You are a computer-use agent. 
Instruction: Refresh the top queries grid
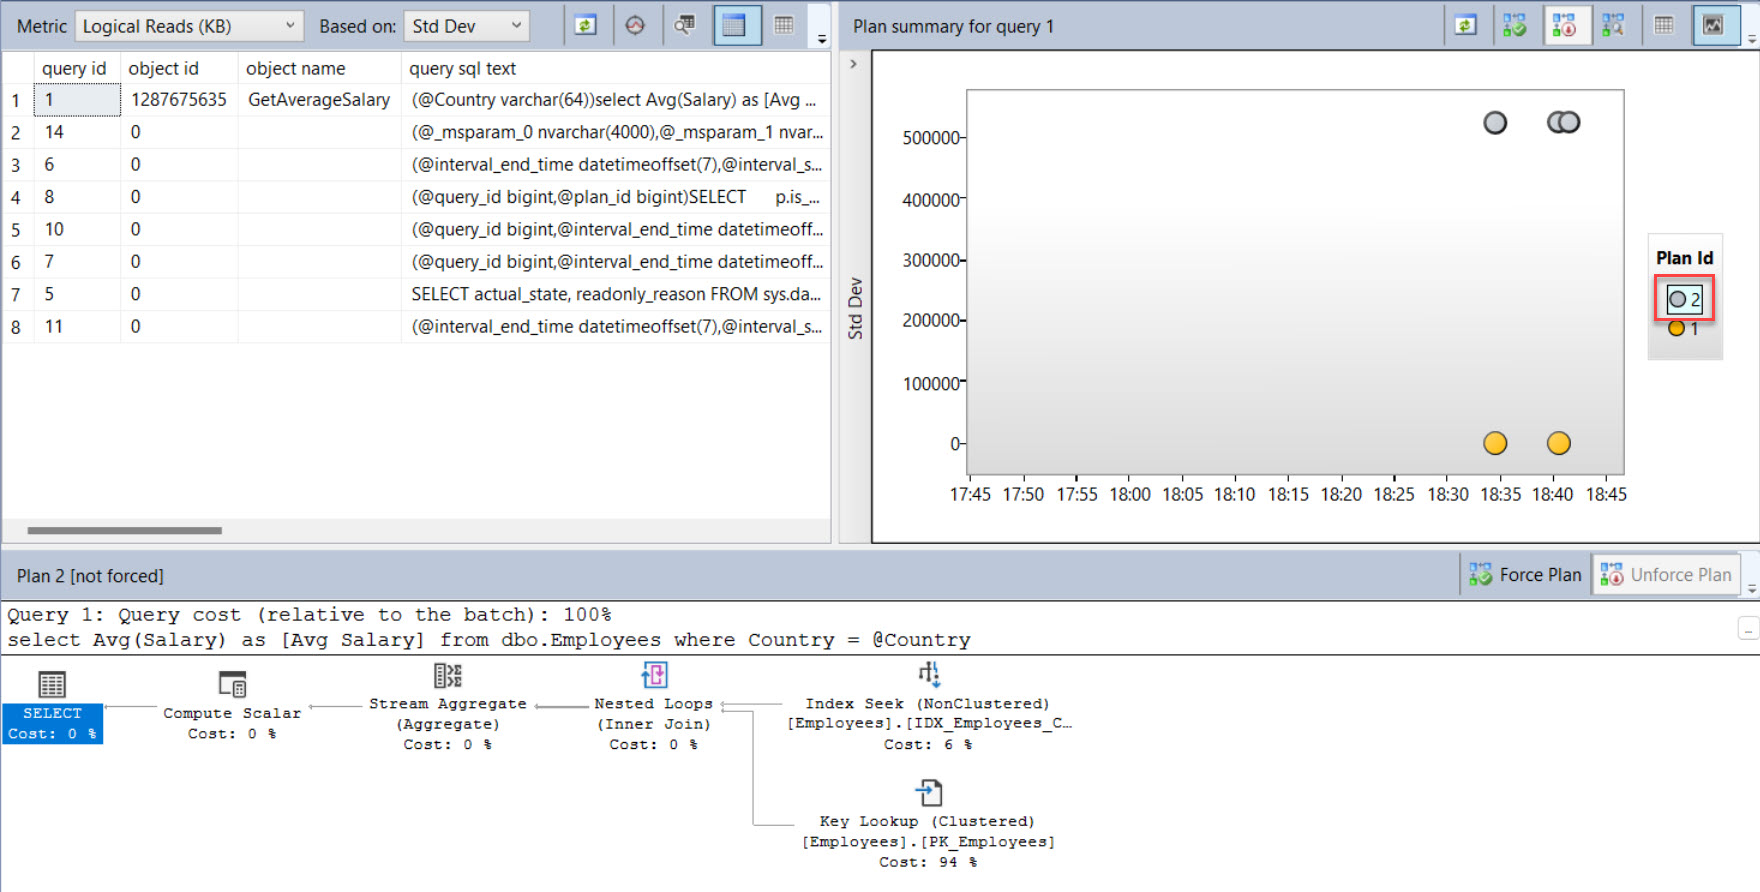[585, 26]
